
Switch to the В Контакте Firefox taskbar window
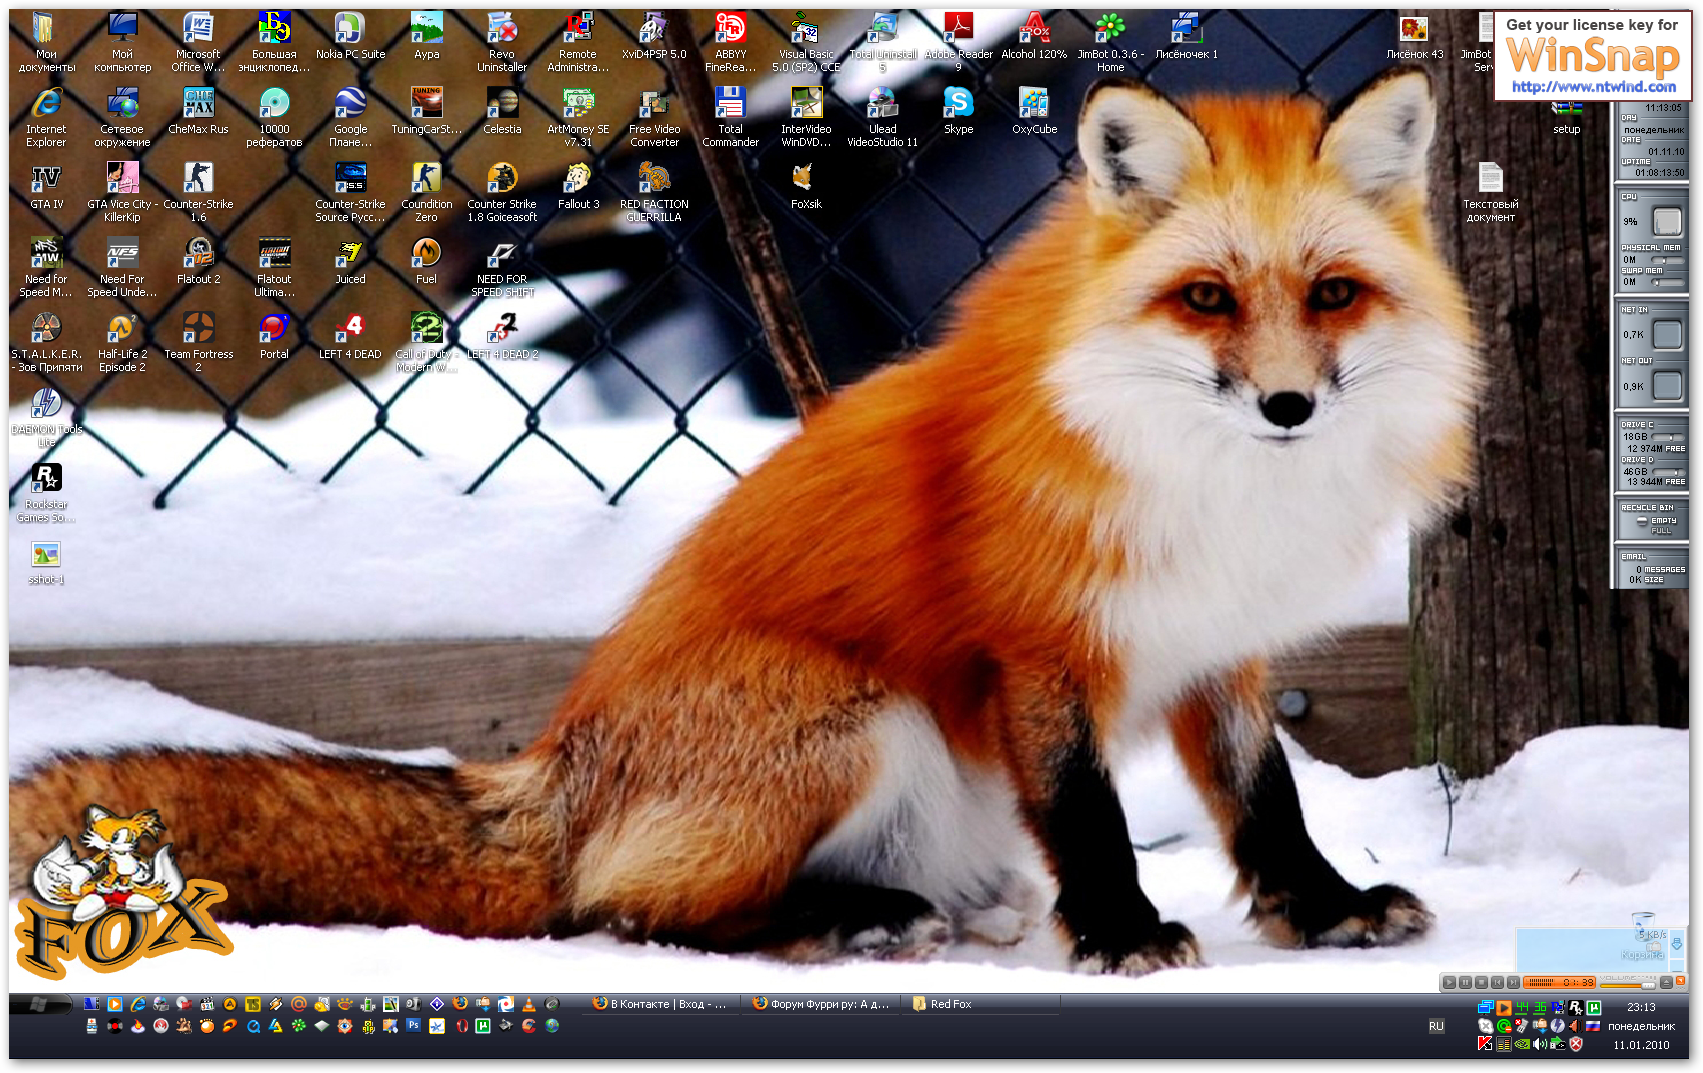pos(661,1004)
